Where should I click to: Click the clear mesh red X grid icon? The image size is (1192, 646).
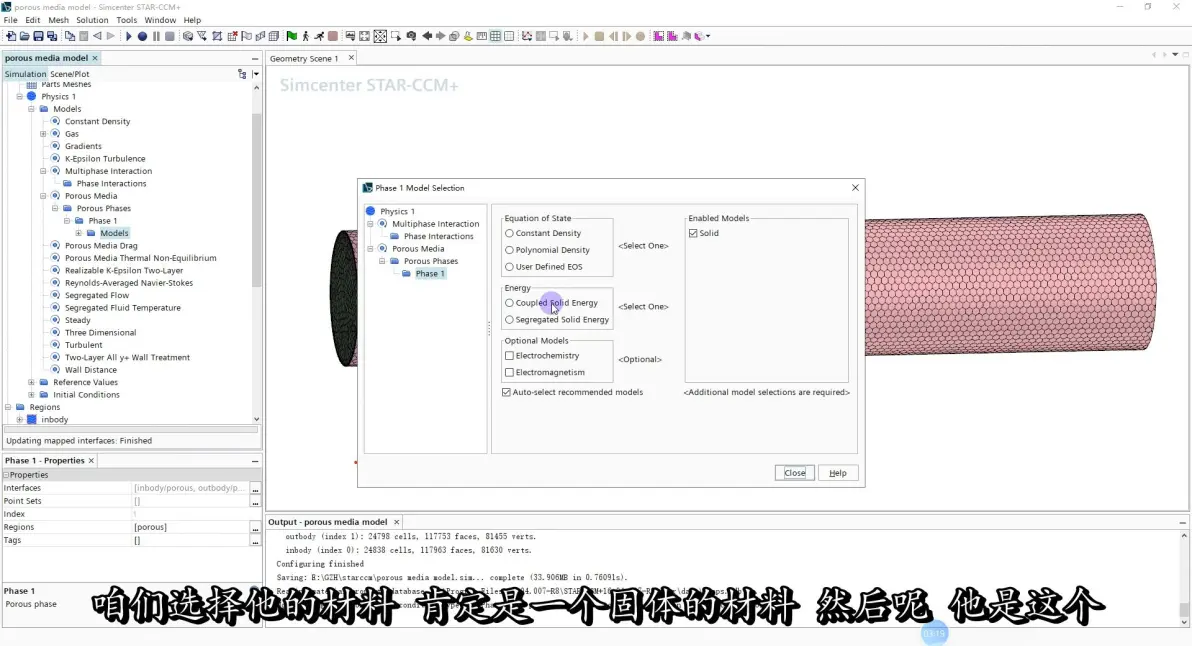click(x=233, y=36)
